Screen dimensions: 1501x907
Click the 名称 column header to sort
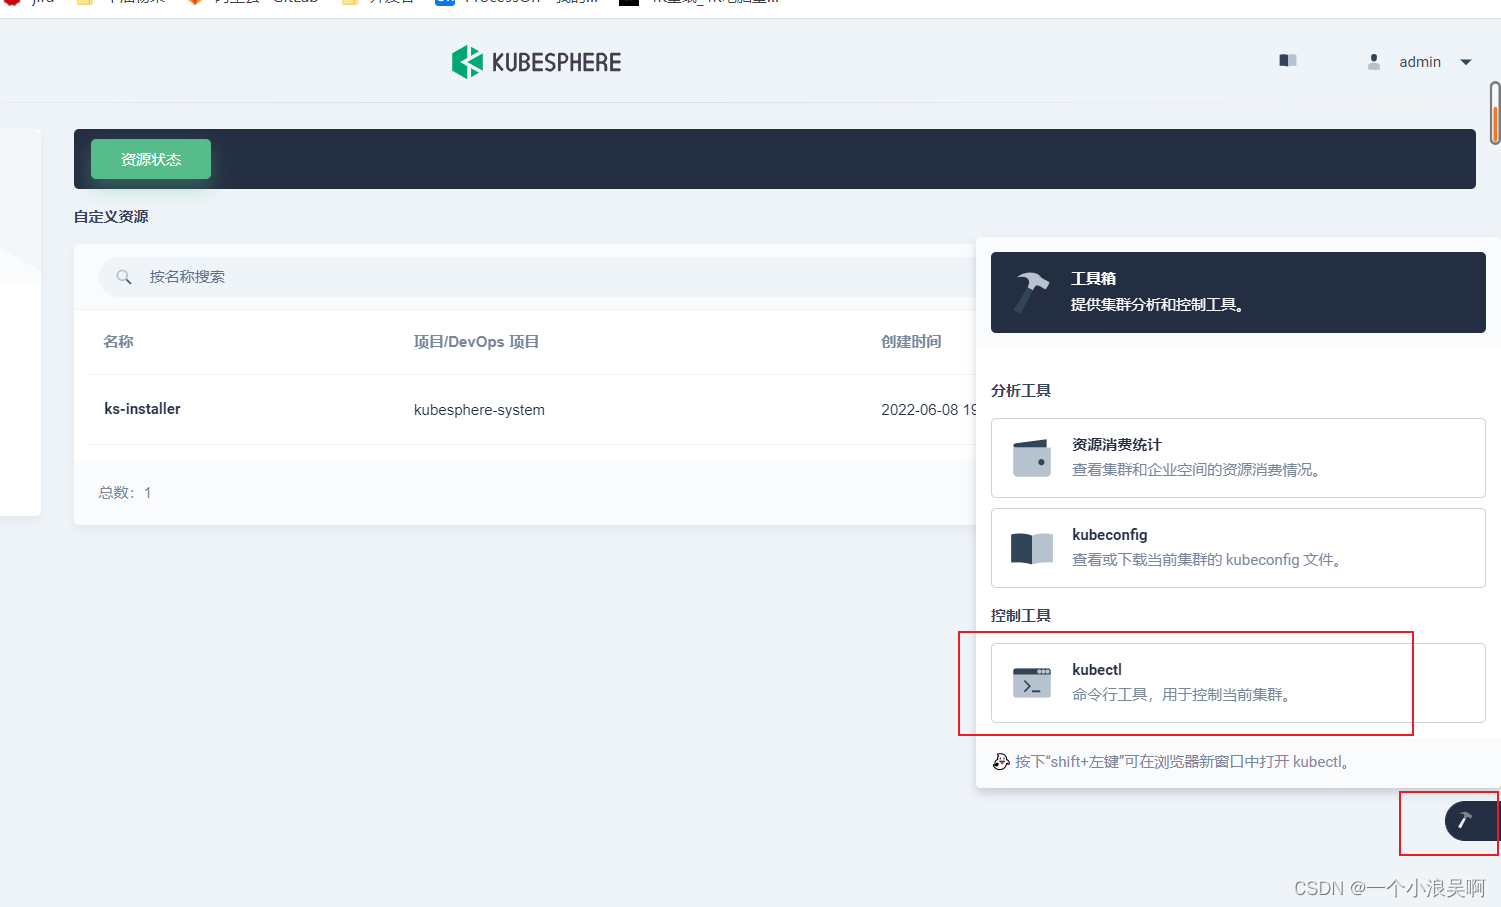point(118,341)
